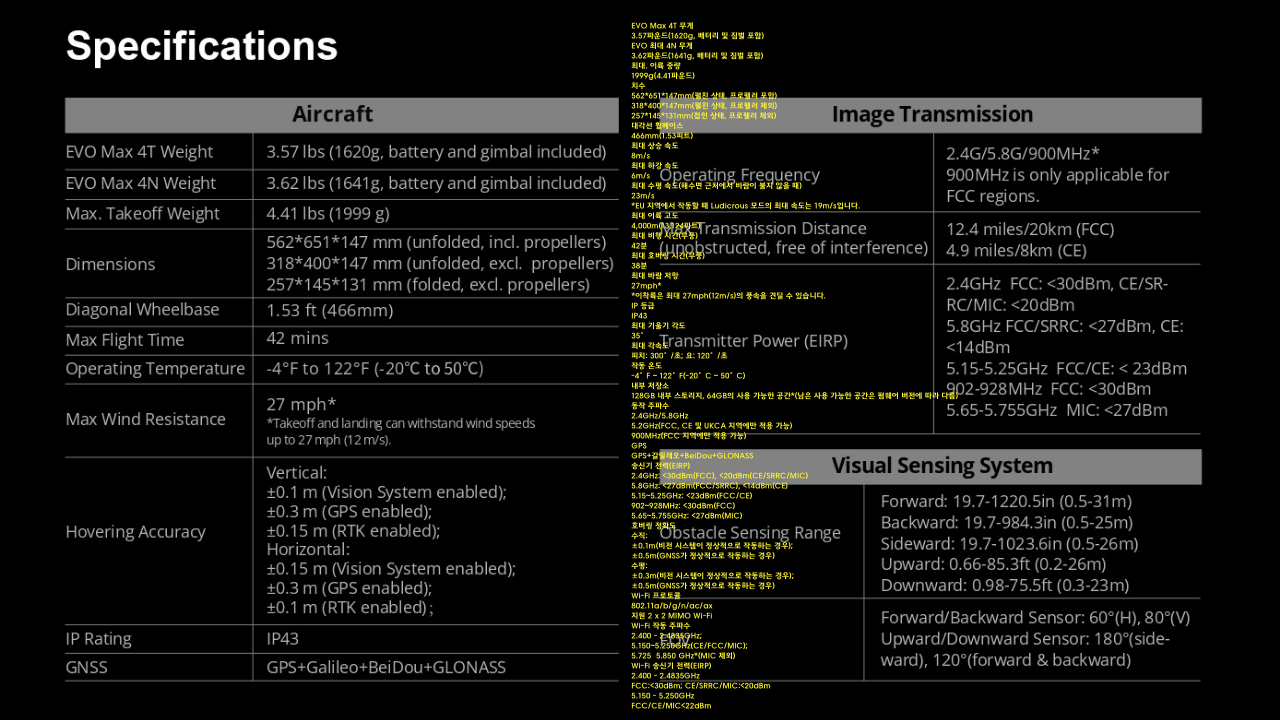
Task: Select "4.9 miles/8km (CE)" value
Action: [1016, 250]
